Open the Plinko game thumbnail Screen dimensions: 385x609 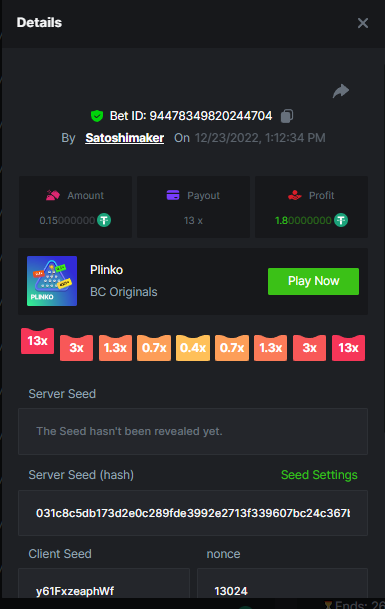click(x=52, y=281)
